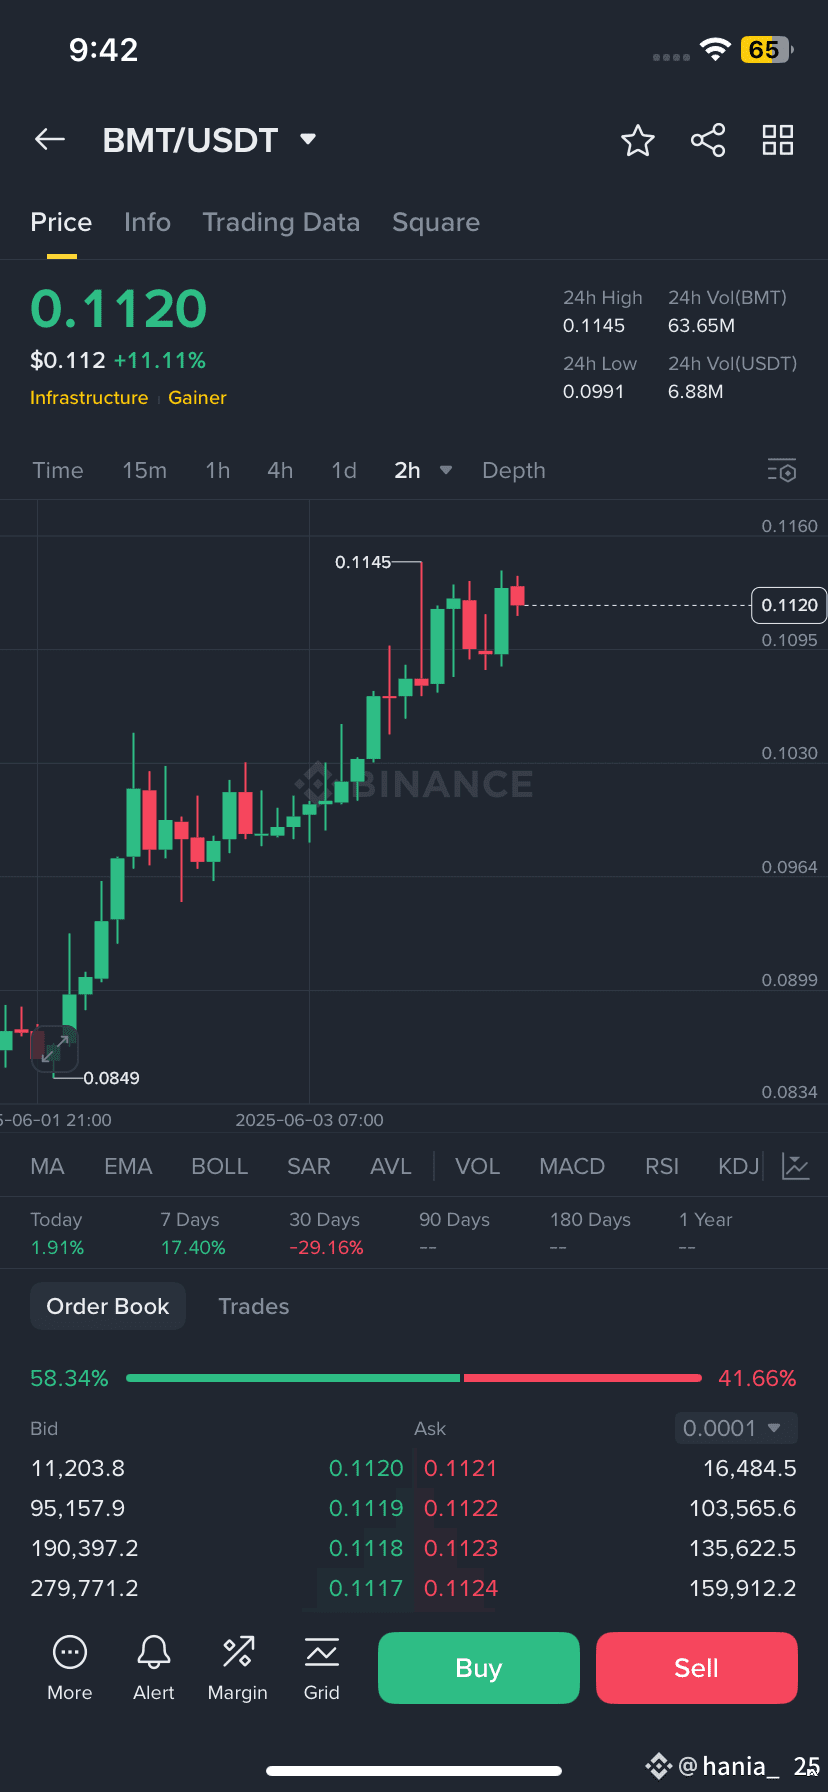Open the Square tab
The height and width of the screenshot is (1792, 828).
click(436, 222)
